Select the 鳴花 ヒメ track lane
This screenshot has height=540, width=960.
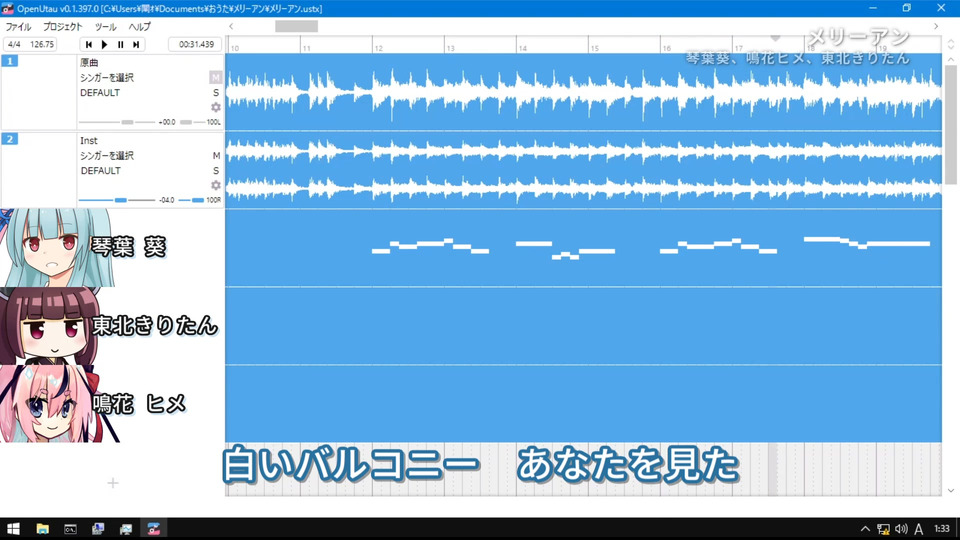pos(583,404)
